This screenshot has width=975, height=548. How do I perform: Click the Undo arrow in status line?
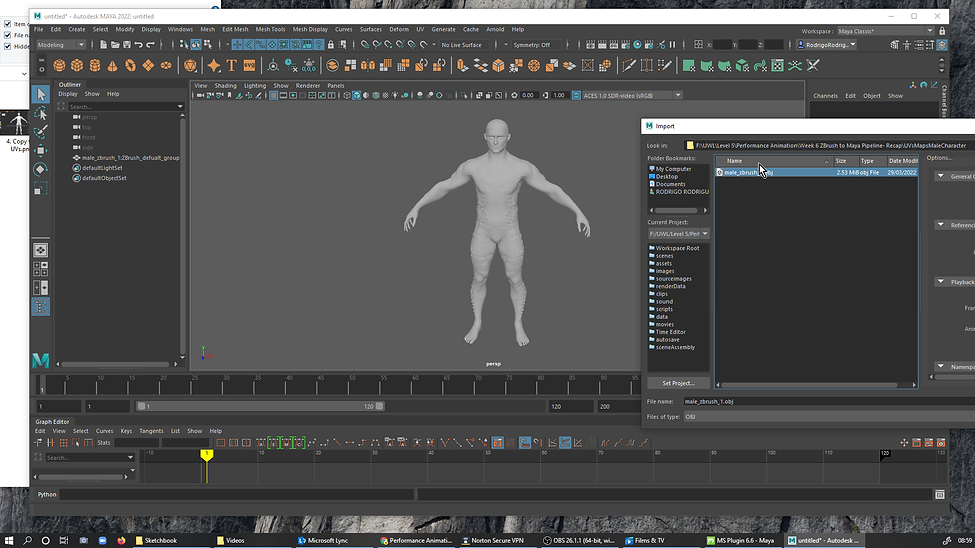[x=139, y=45]
